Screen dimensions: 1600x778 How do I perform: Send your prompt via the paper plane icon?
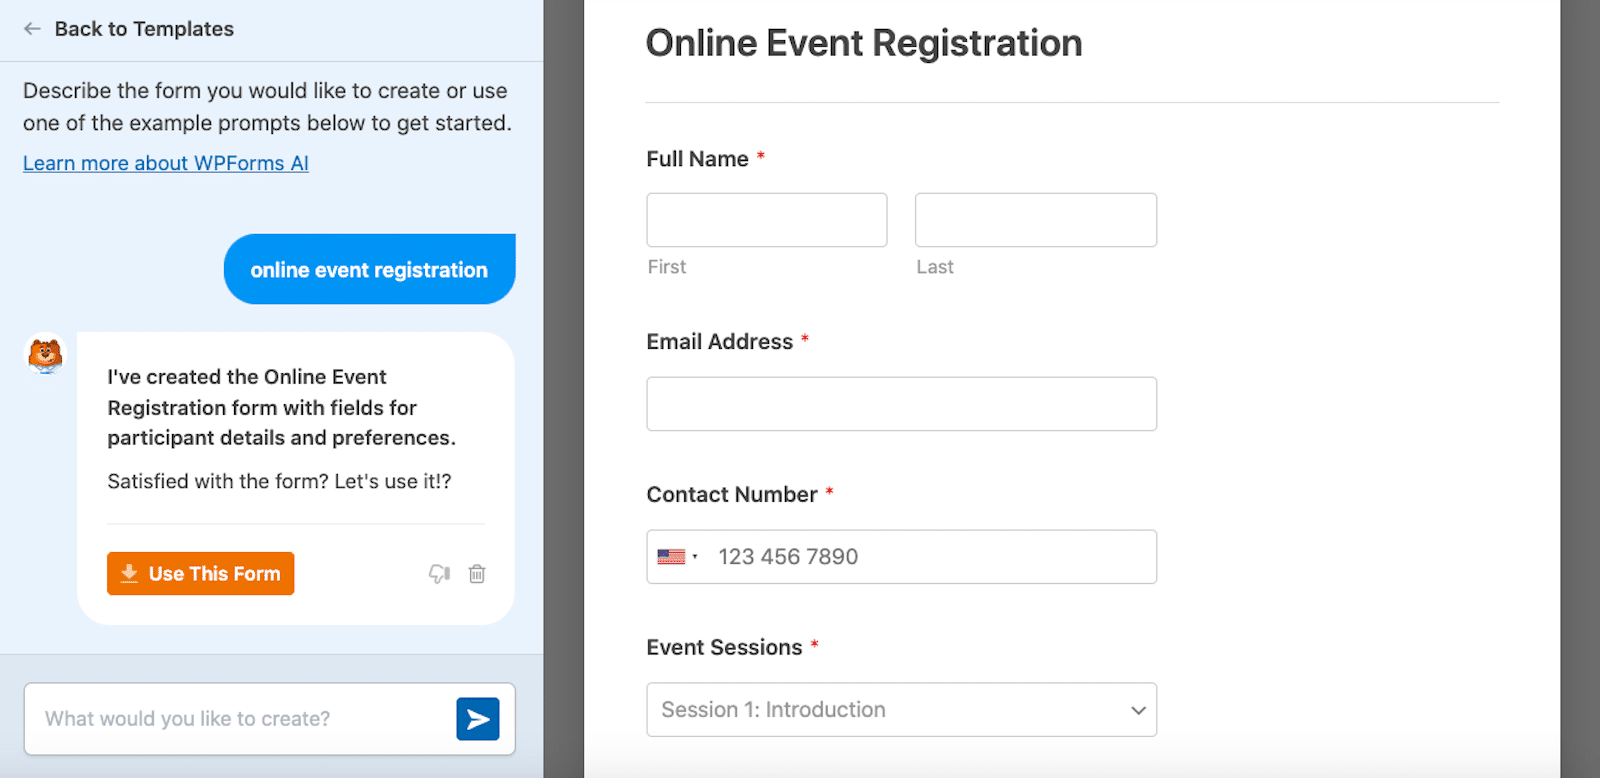478,718
